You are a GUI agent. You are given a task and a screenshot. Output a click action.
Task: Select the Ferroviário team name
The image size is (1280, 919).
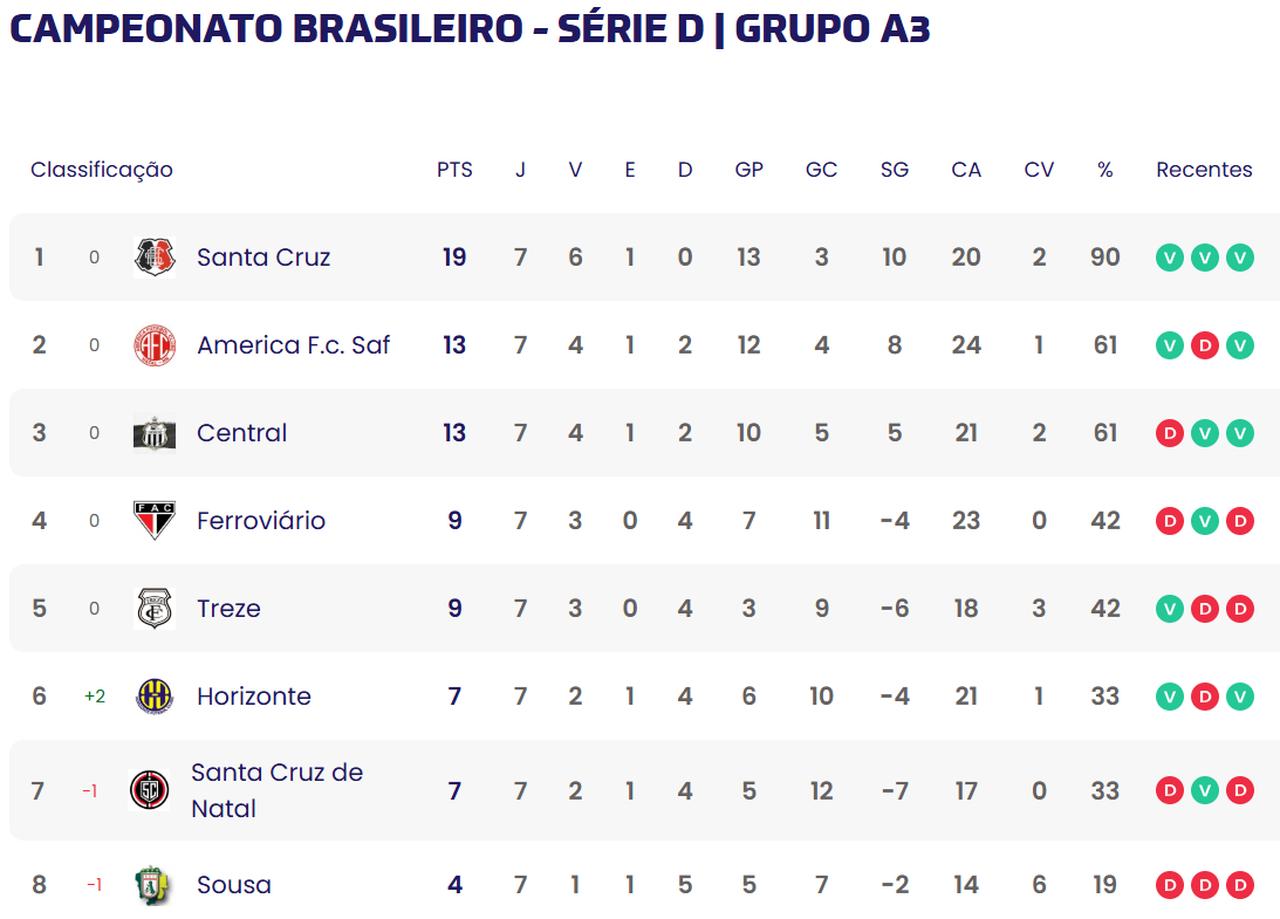261,520
